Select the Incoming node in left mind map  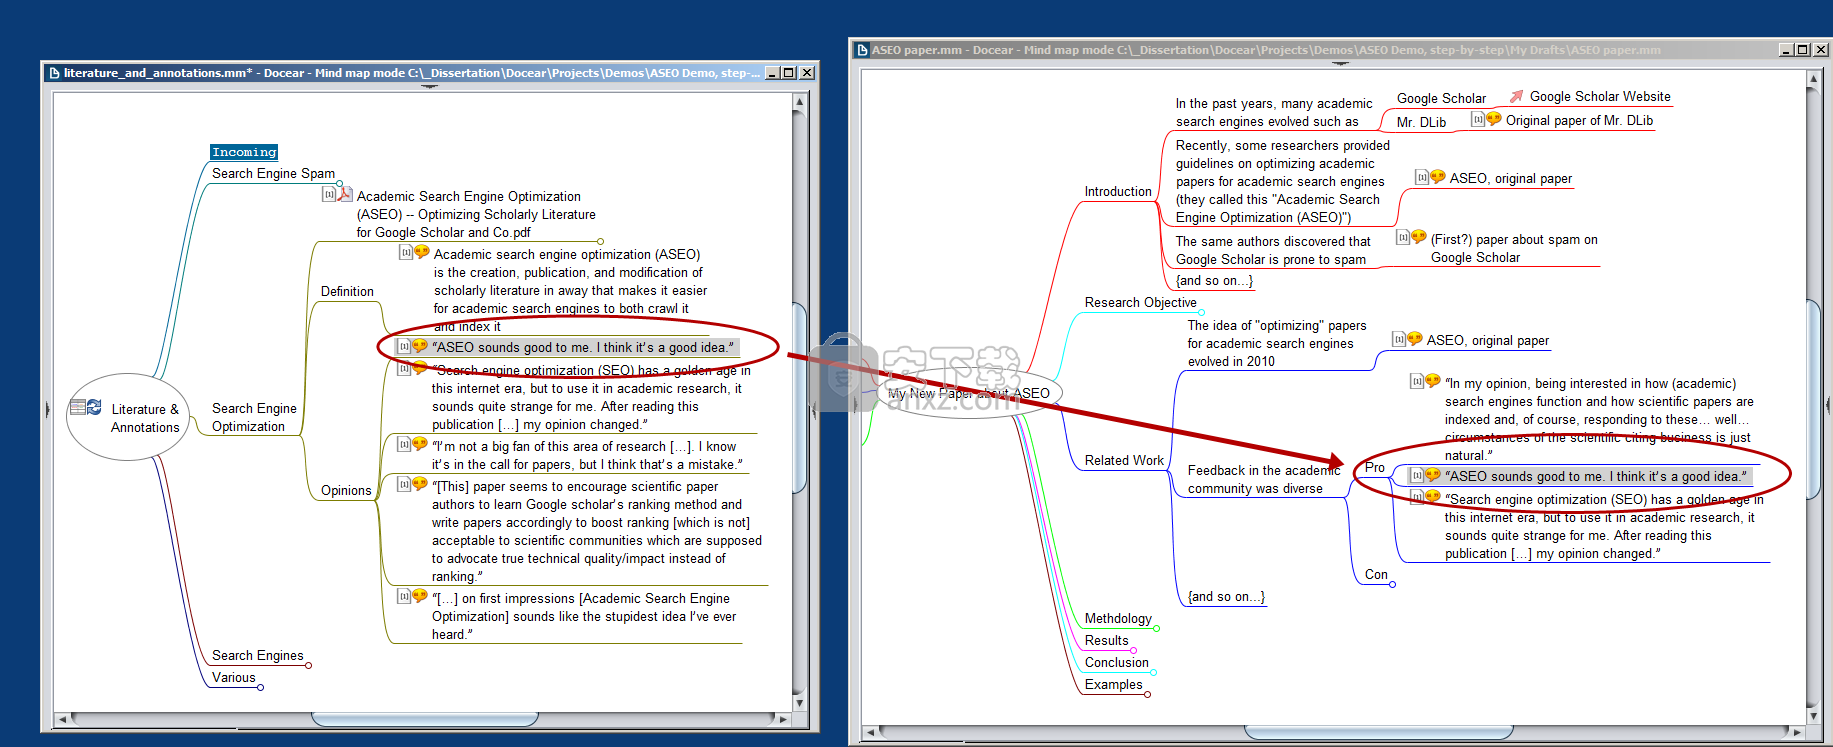244,152
